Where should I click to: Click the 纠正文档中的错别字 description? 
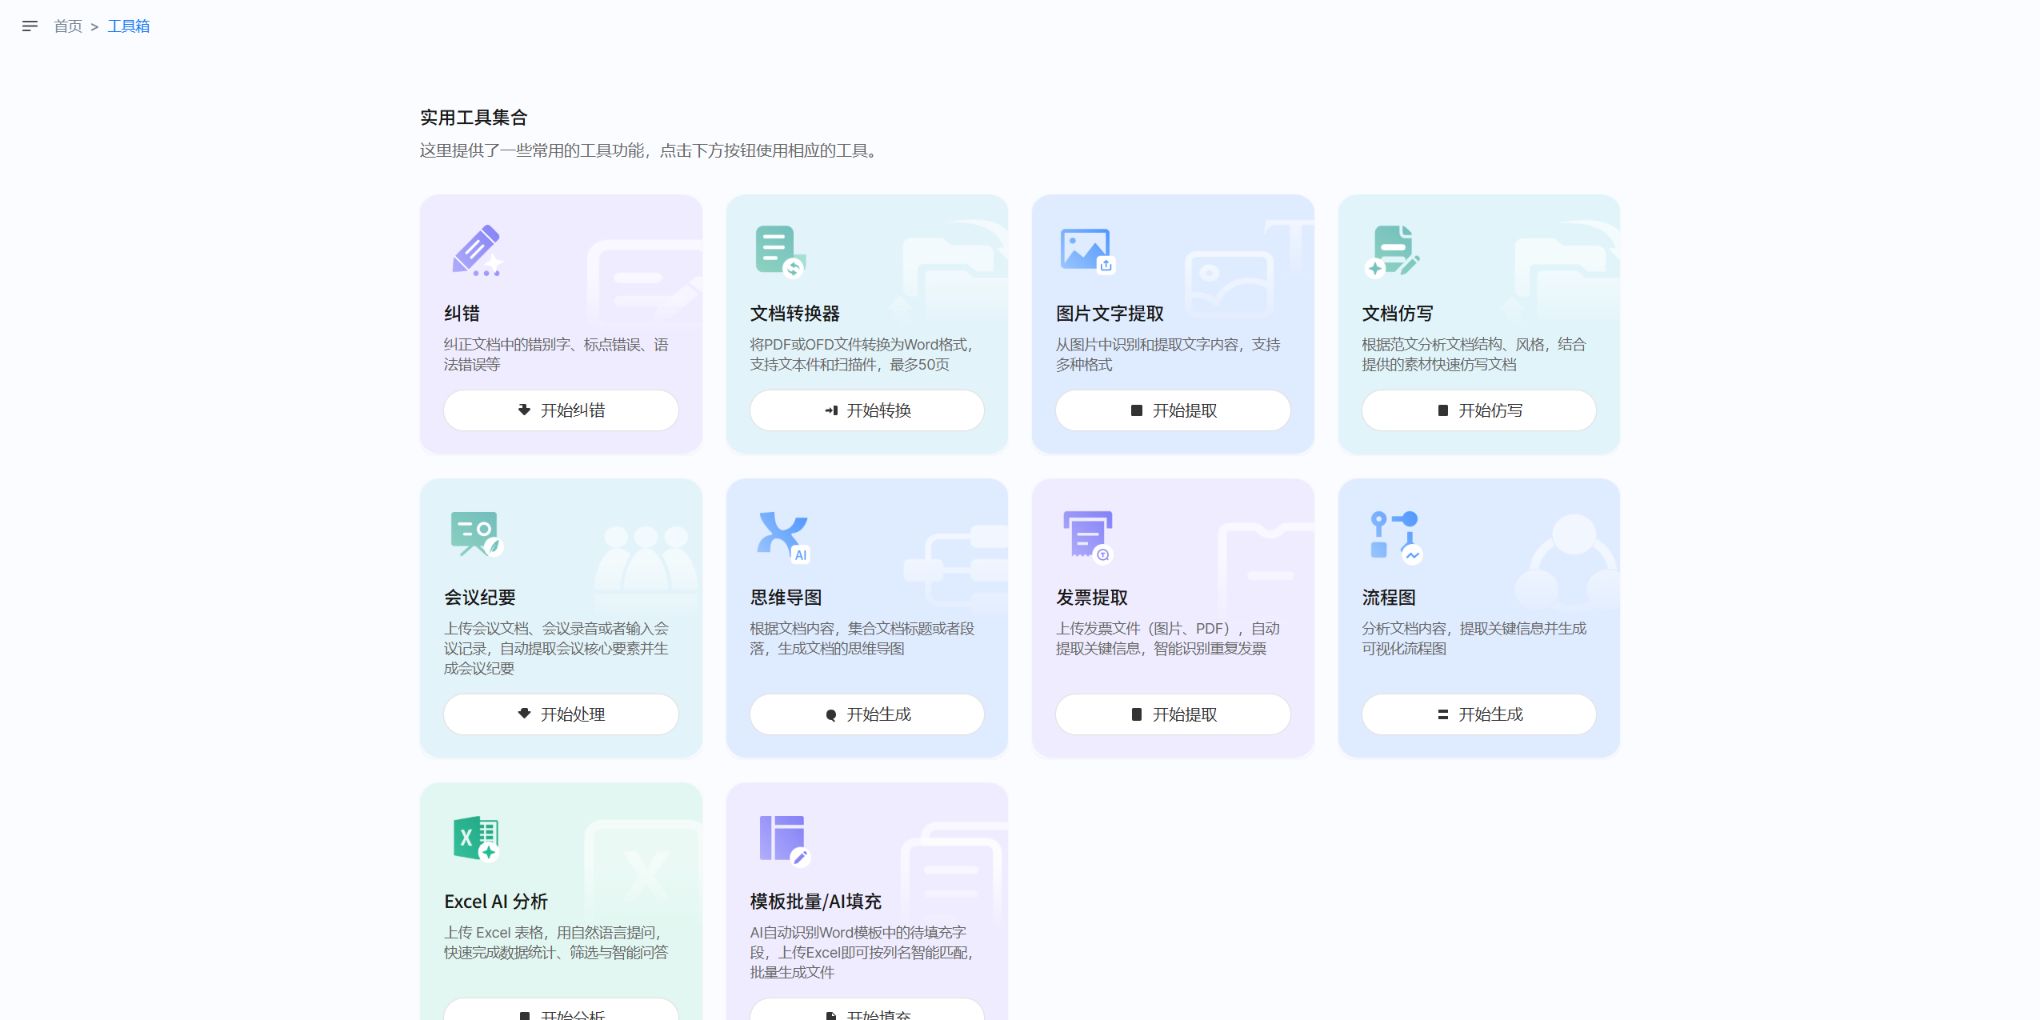(556, 354)
